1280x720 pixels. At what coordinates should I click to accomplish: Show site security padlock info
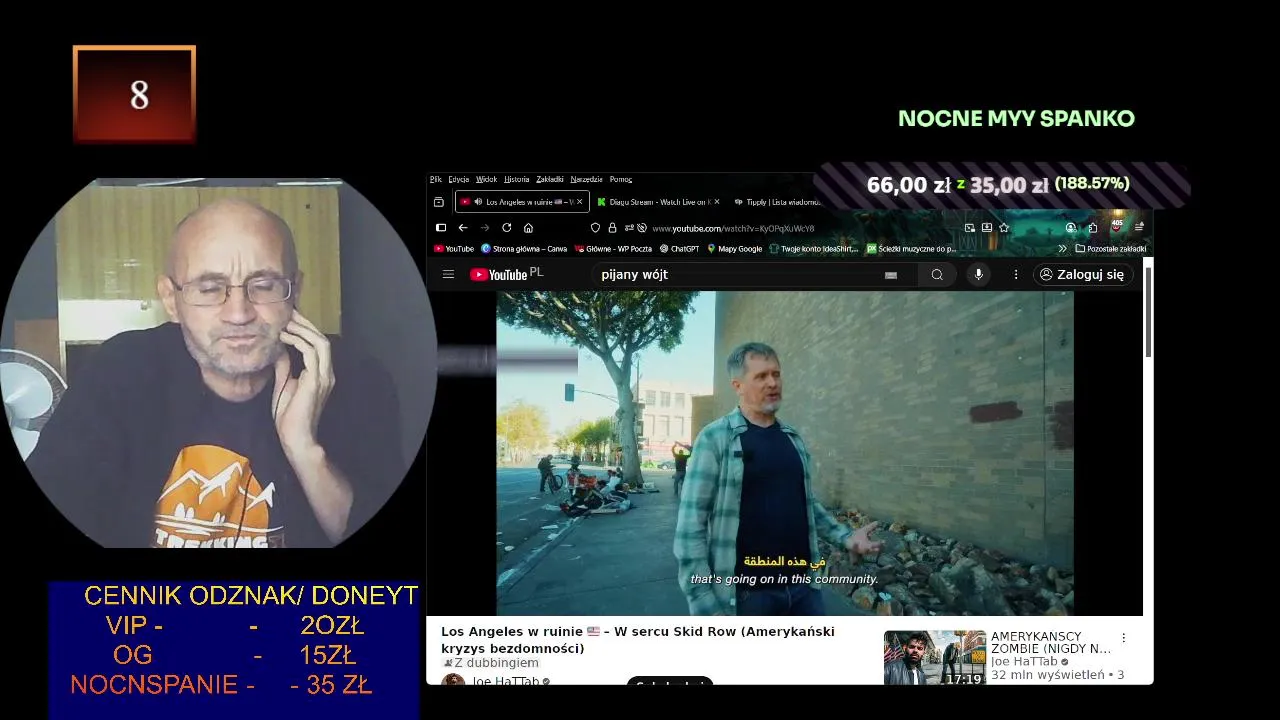pyautogui.click(x=612, y=228)
